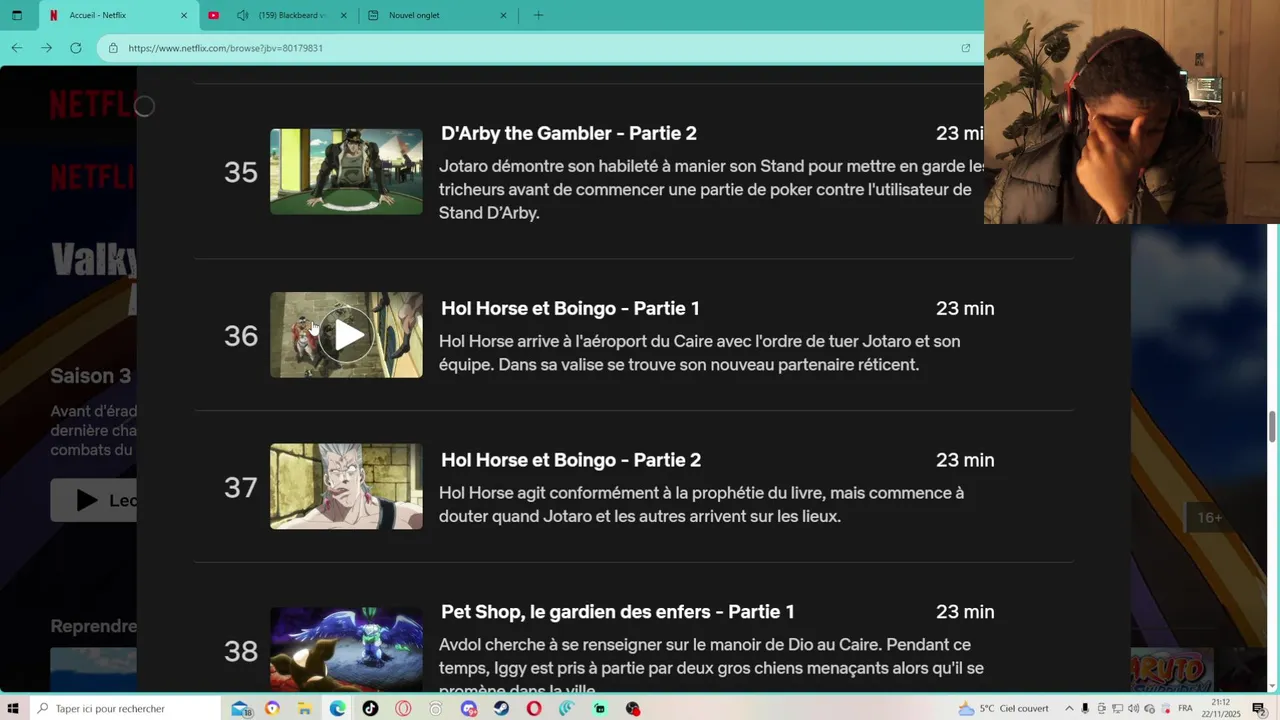
Task: Open the Mail app from the taskbar
Action: click(x=241, y=708)
